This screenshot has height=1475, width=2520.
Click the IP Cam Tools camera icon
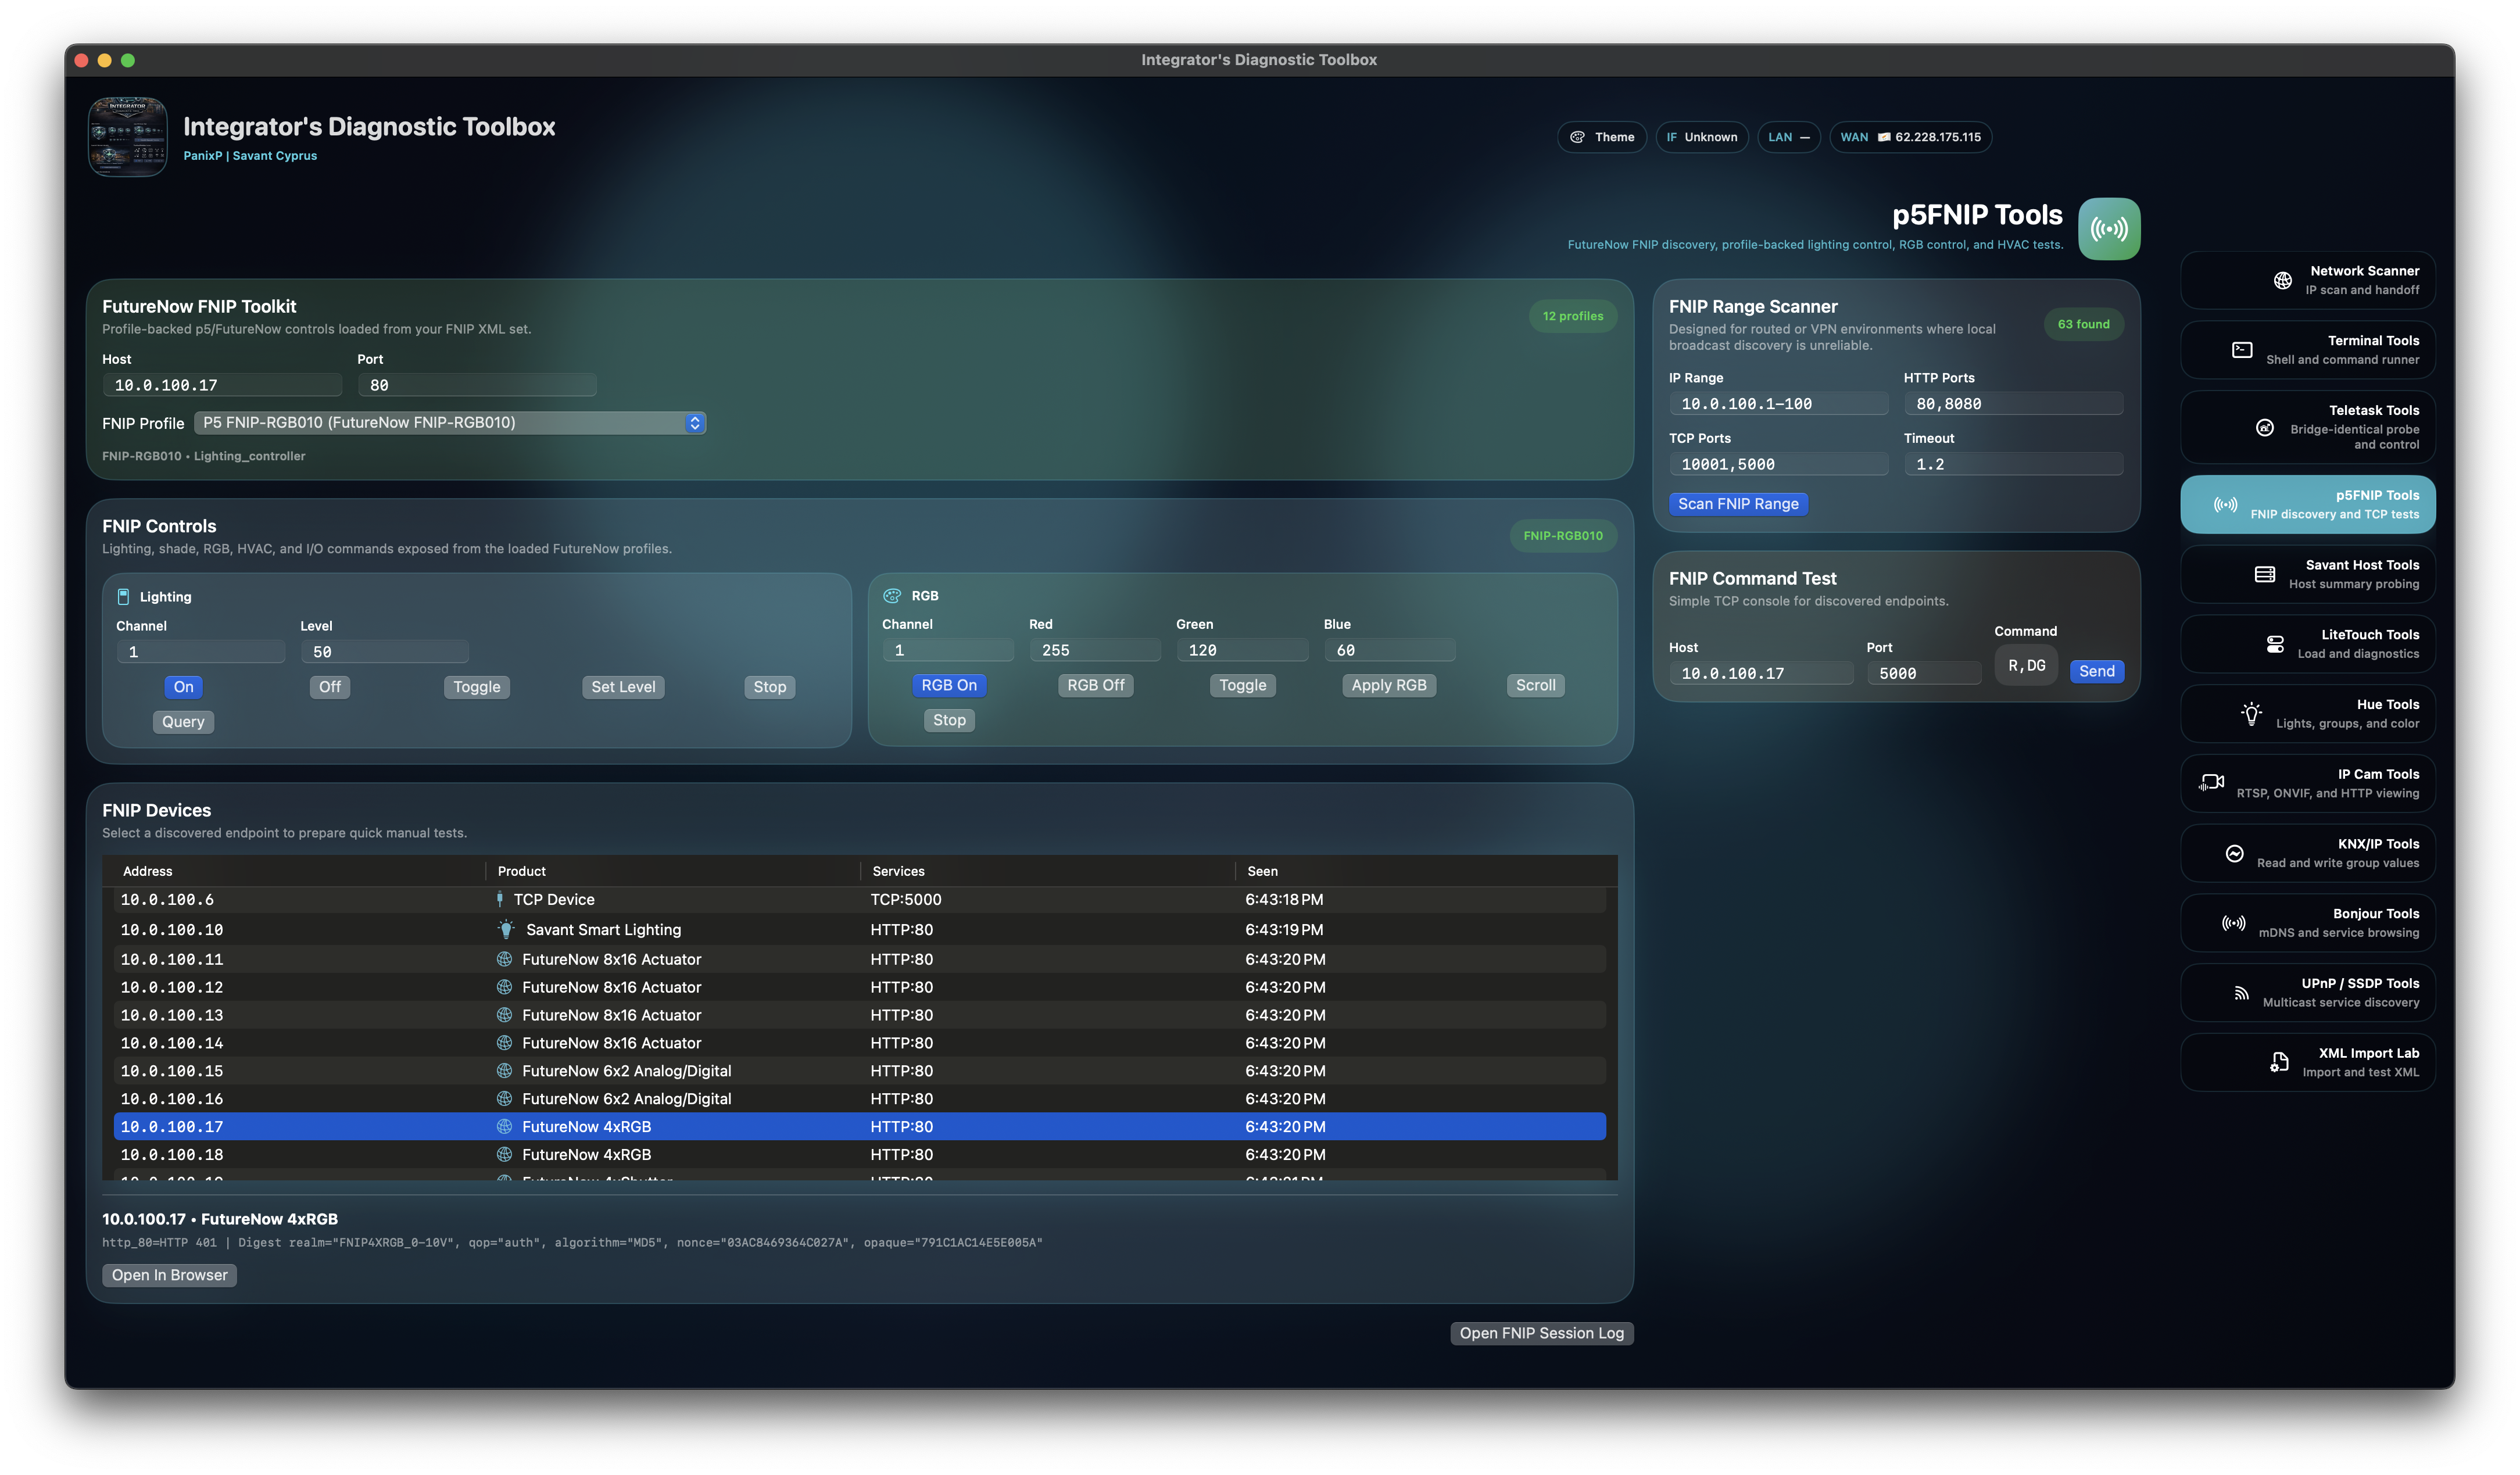pyautogui.click(x=2211, y=783)
